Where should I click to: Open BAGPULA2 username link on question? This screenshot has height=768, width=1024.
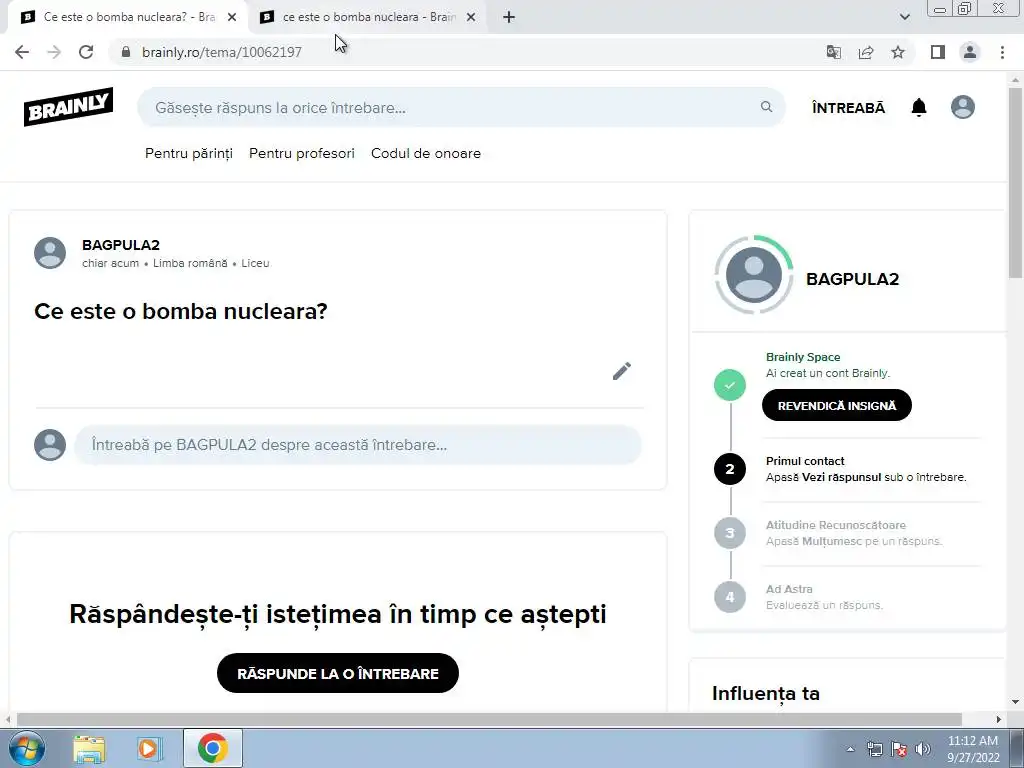pos(121,245)
